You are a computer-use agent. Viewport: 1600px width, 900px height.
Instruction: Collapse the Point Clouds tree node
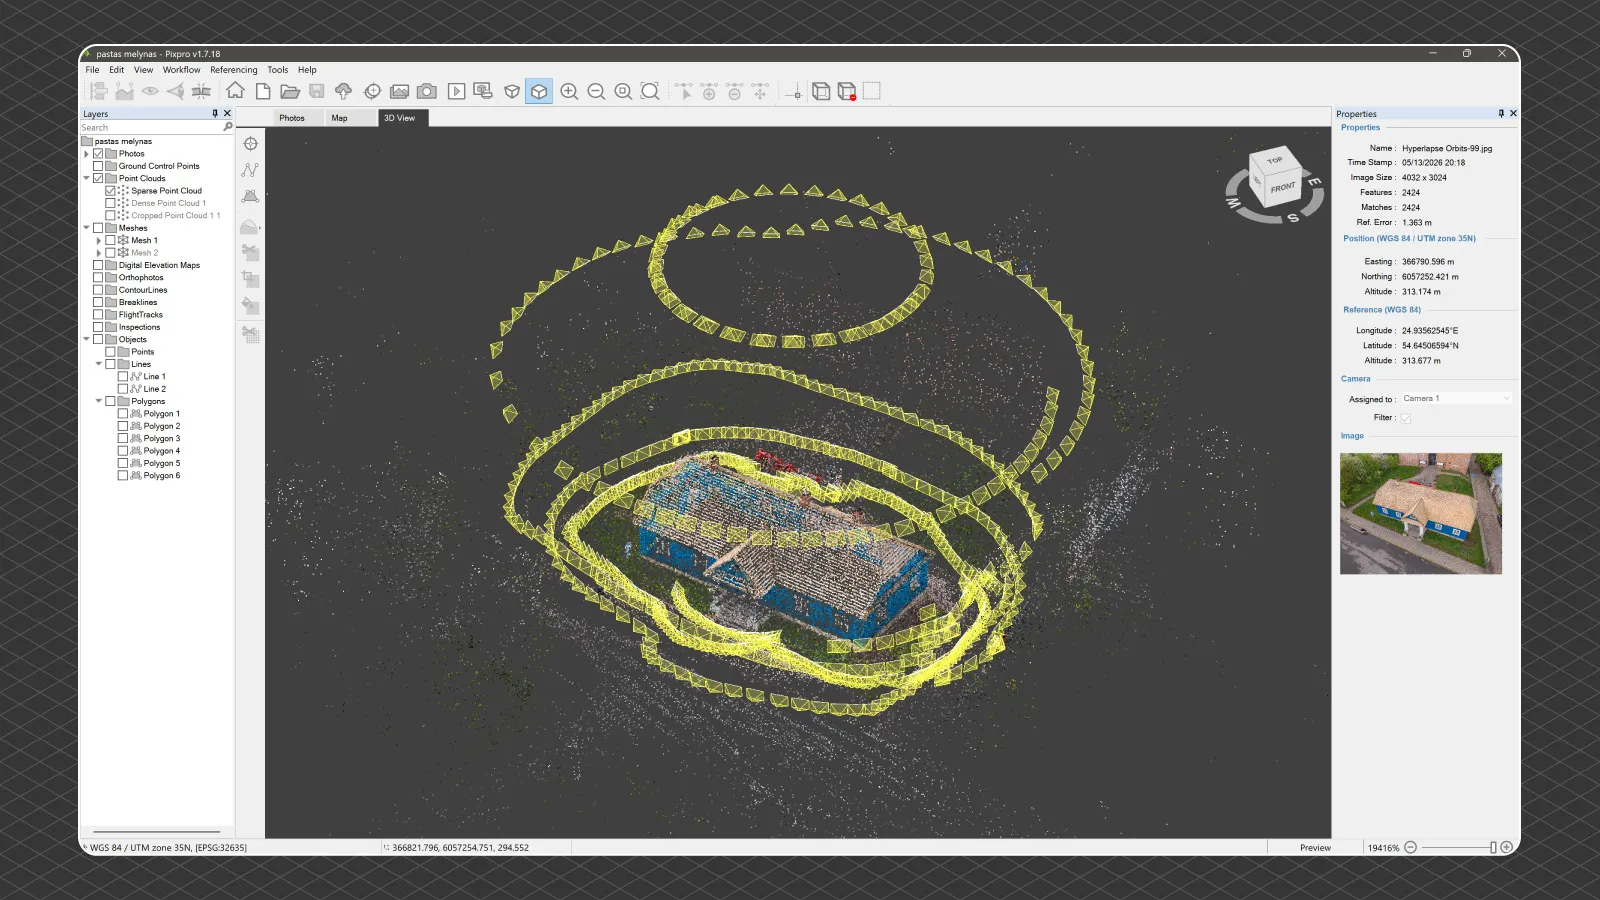pyautogui.click(x=86, y=178)
